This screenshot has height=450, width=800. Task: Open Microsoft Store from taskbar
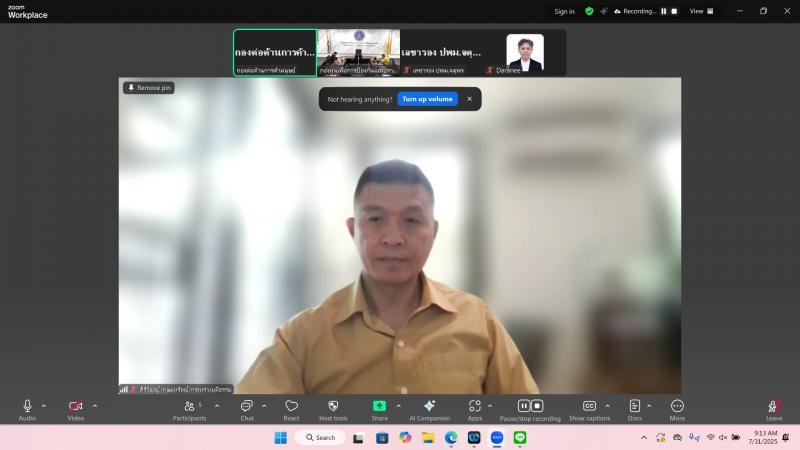pyautogui.click(x=382, y=438)
